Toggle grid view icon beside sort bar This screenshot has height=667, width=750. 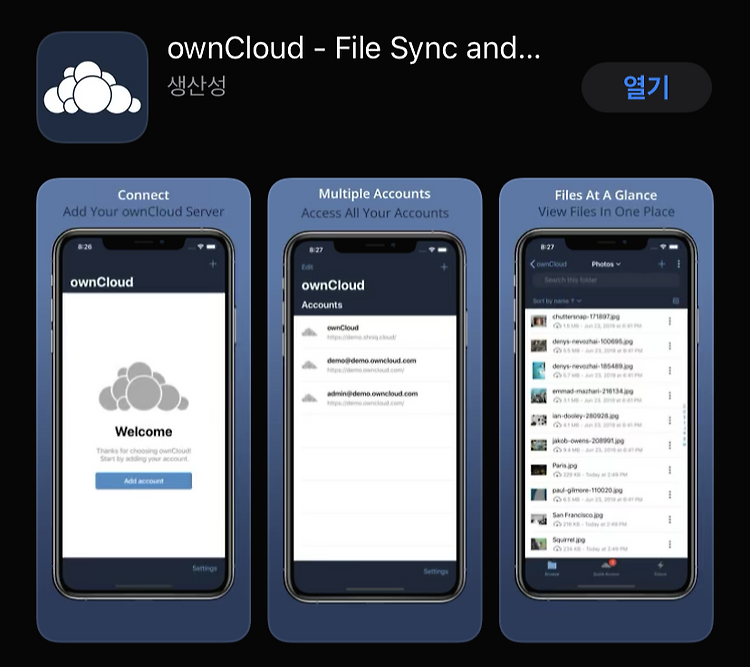[676, 301]
